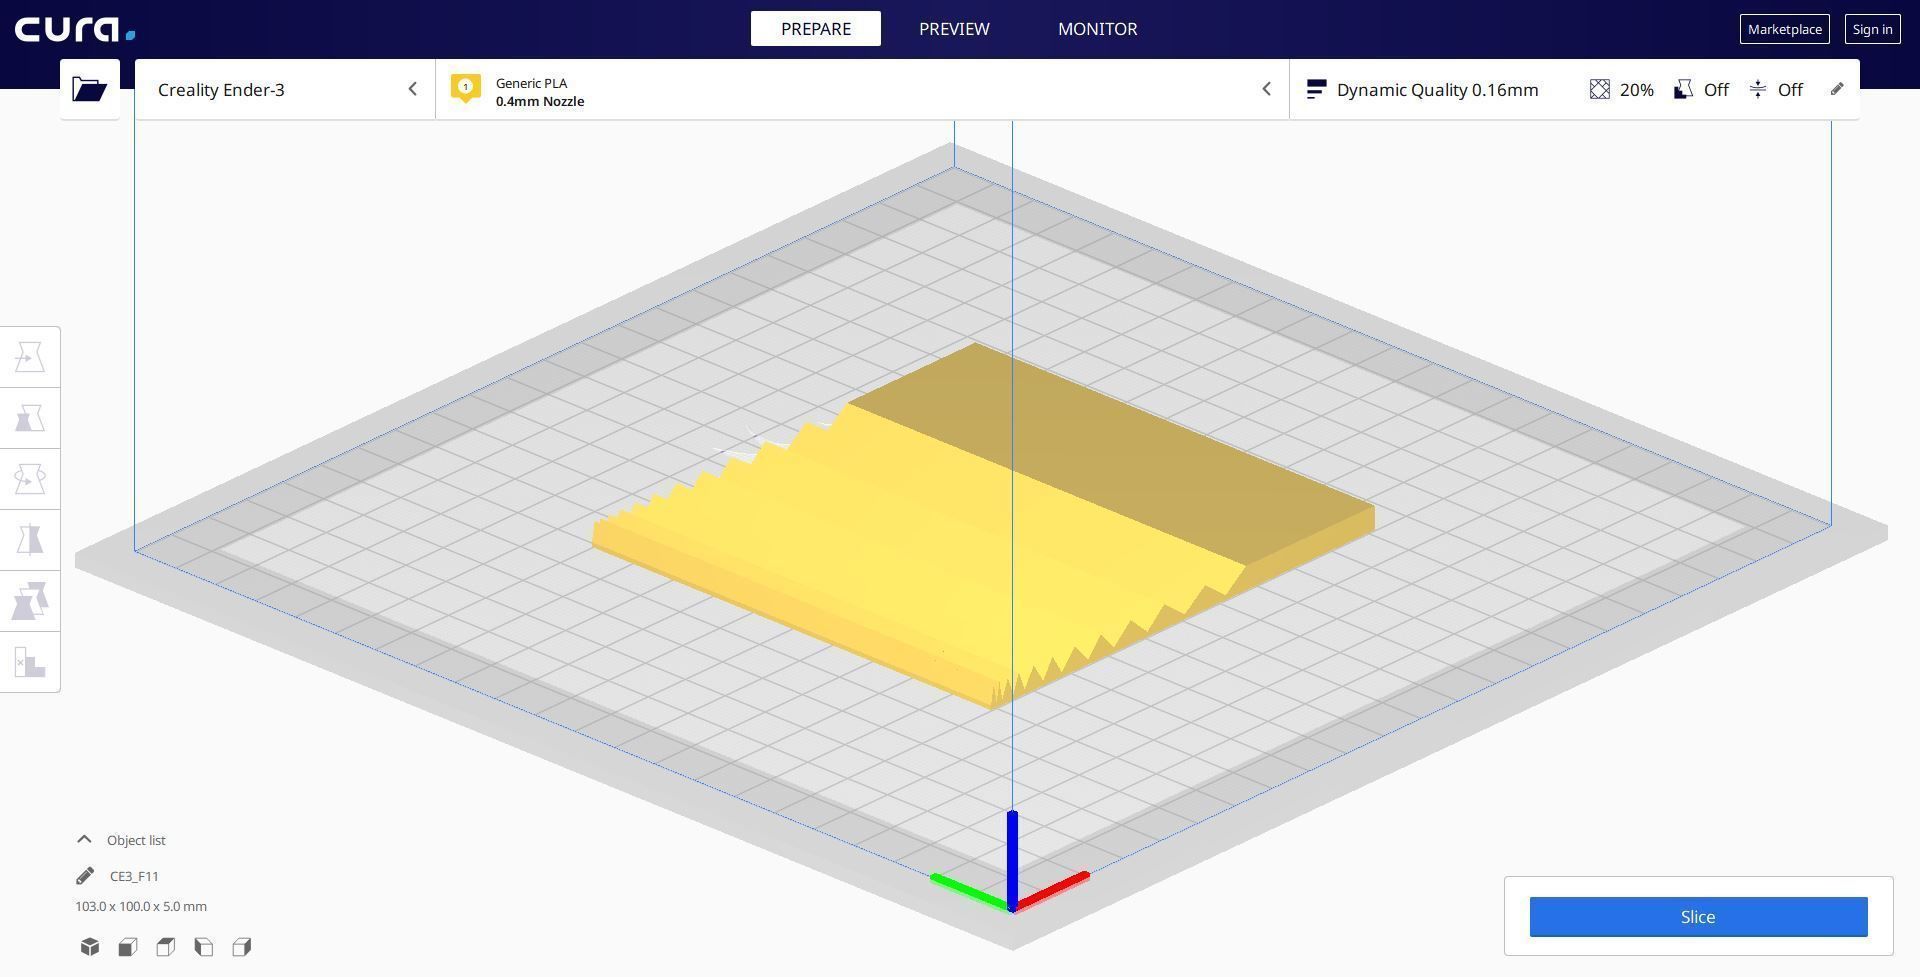Select the Scale tool
This screenshot has width=1920, height=977.
(30, 418)
